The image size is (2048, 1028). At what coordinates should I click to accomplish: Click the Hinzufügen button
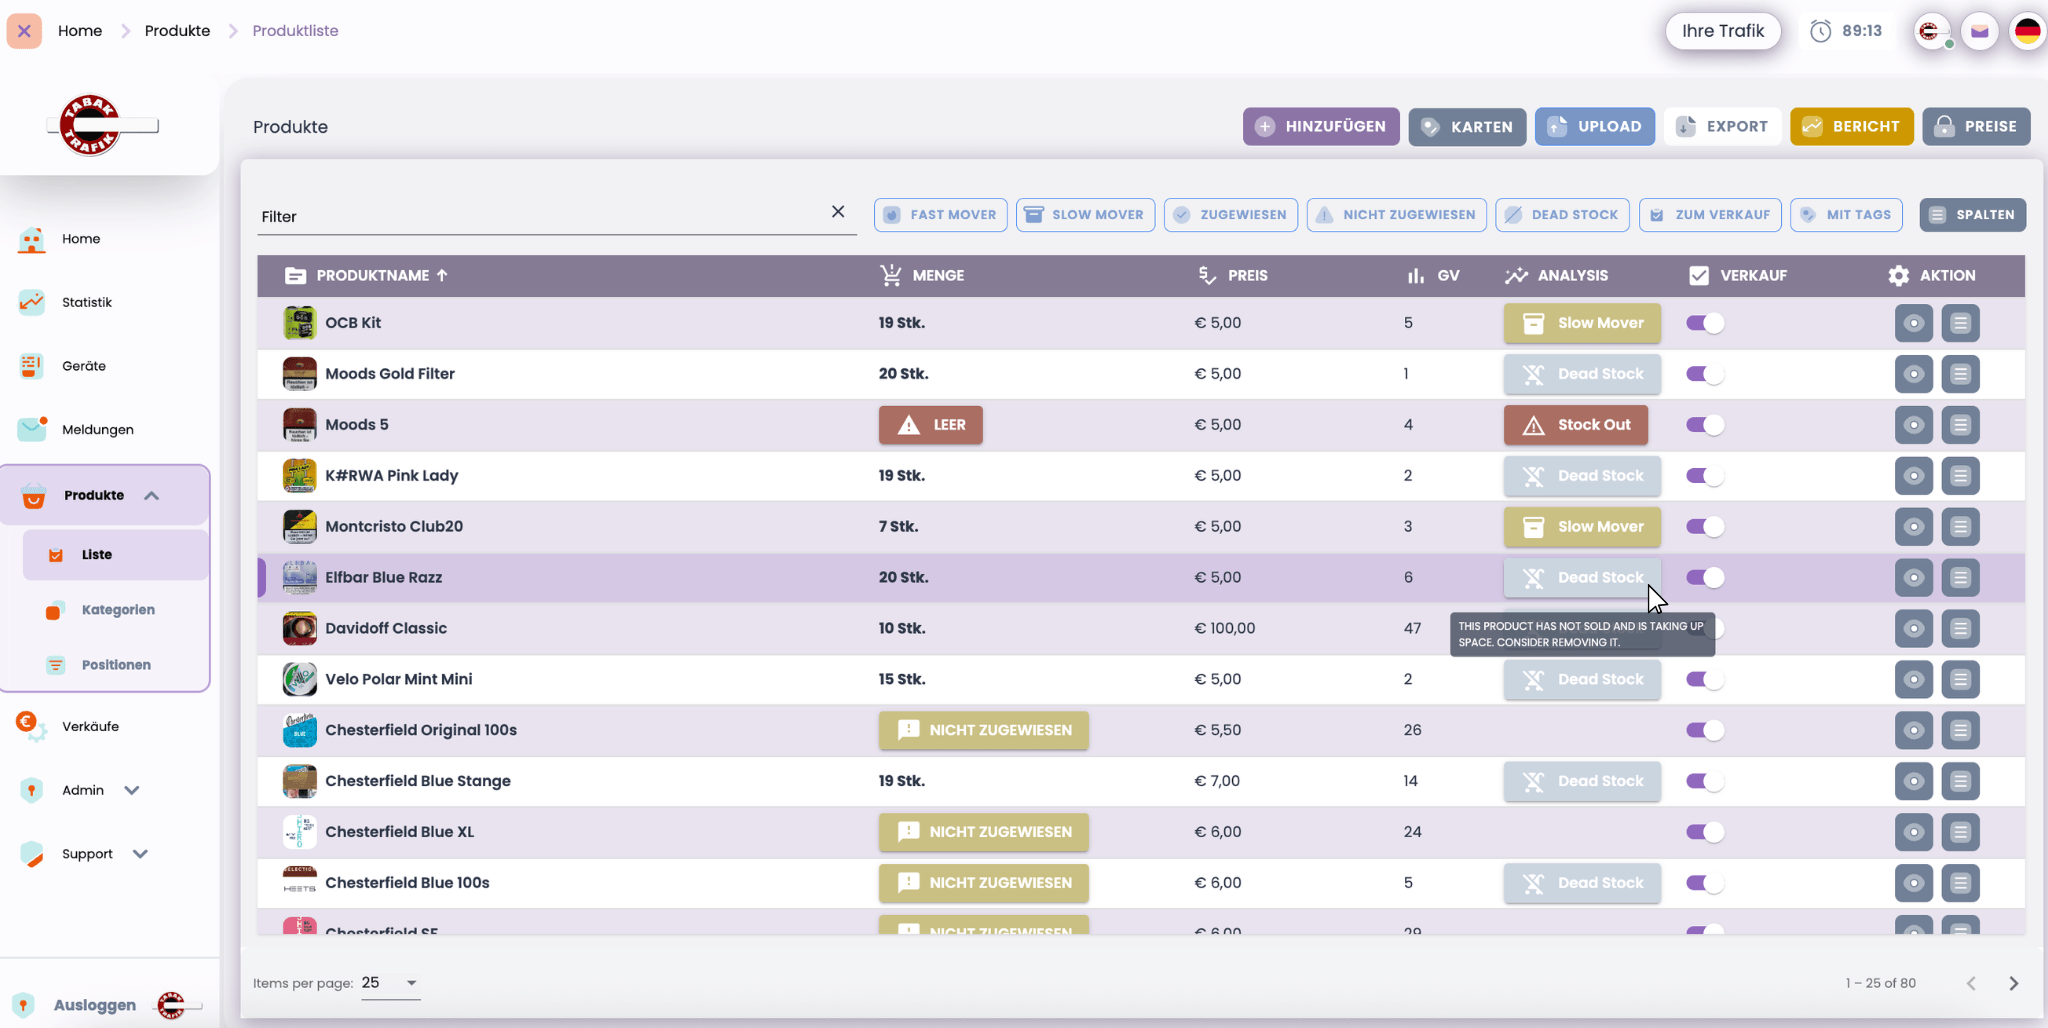pos(1320,127)
